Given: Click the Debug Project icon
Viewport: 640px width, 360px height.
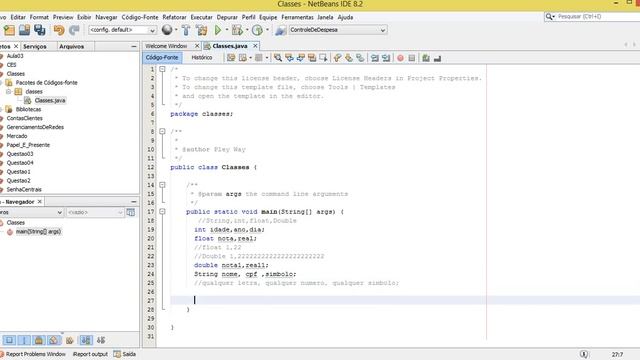Looking at the screenshot, I should click(x=237, y=30).
